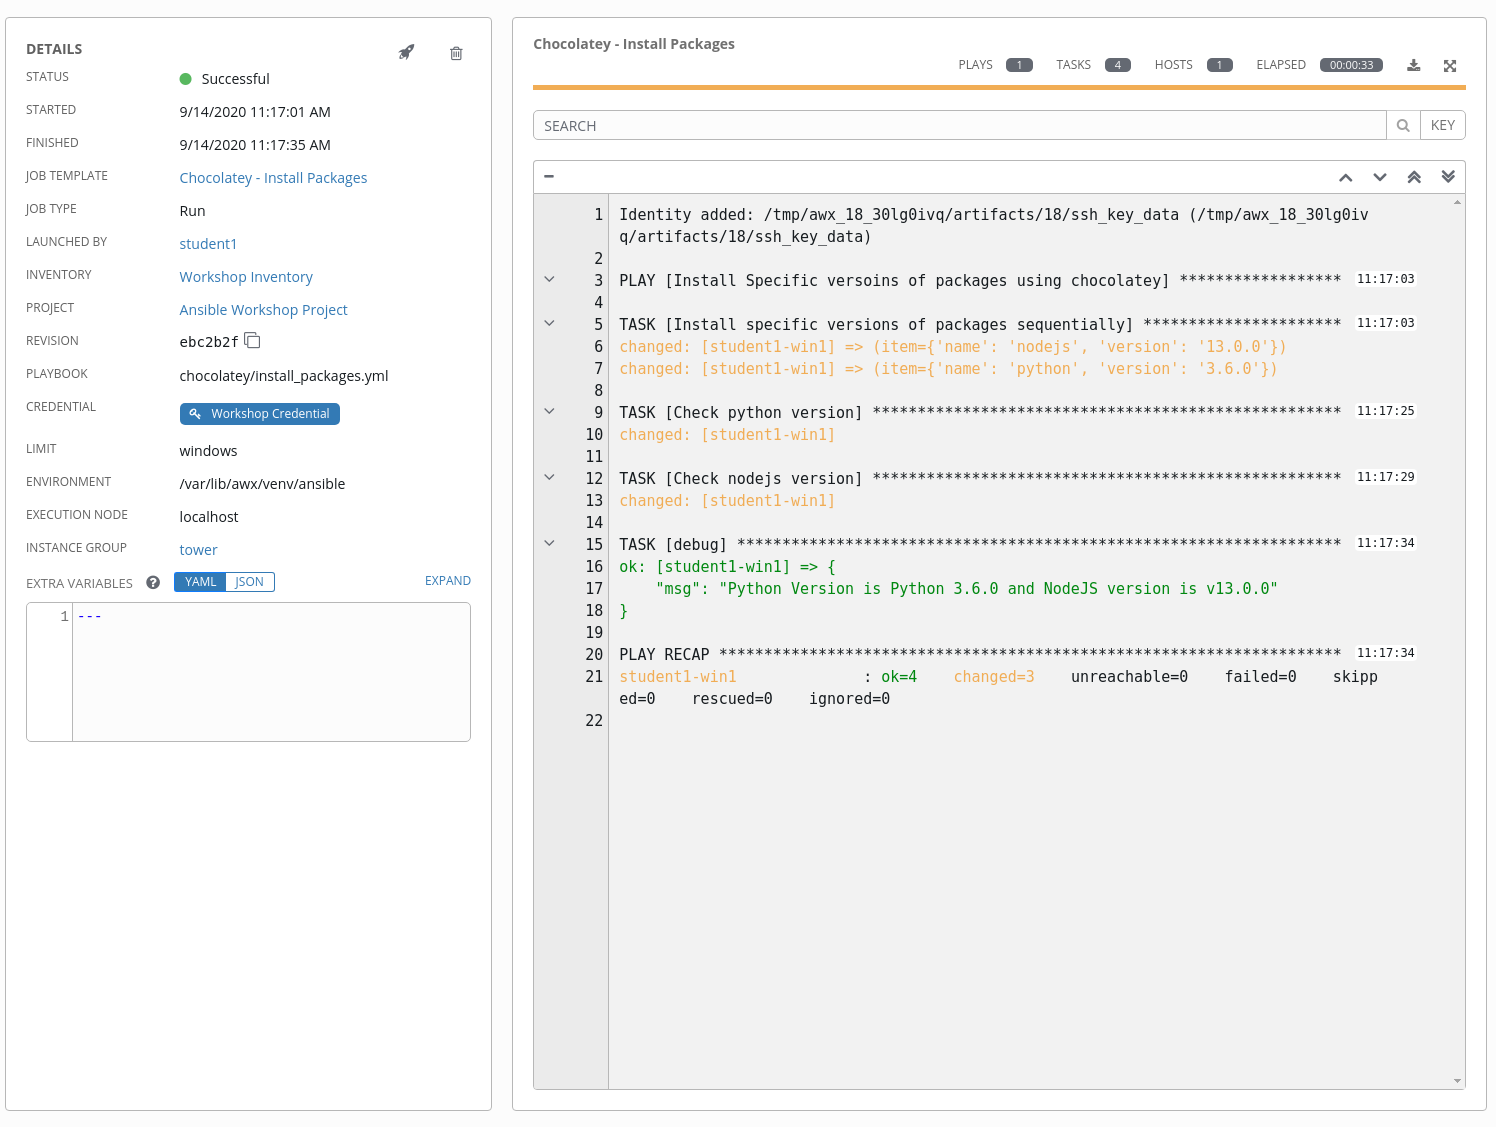The height and width of the screenshot is (1127, 1496).
Task: Click the Identity added output line
Action: (x=993, y=226)
